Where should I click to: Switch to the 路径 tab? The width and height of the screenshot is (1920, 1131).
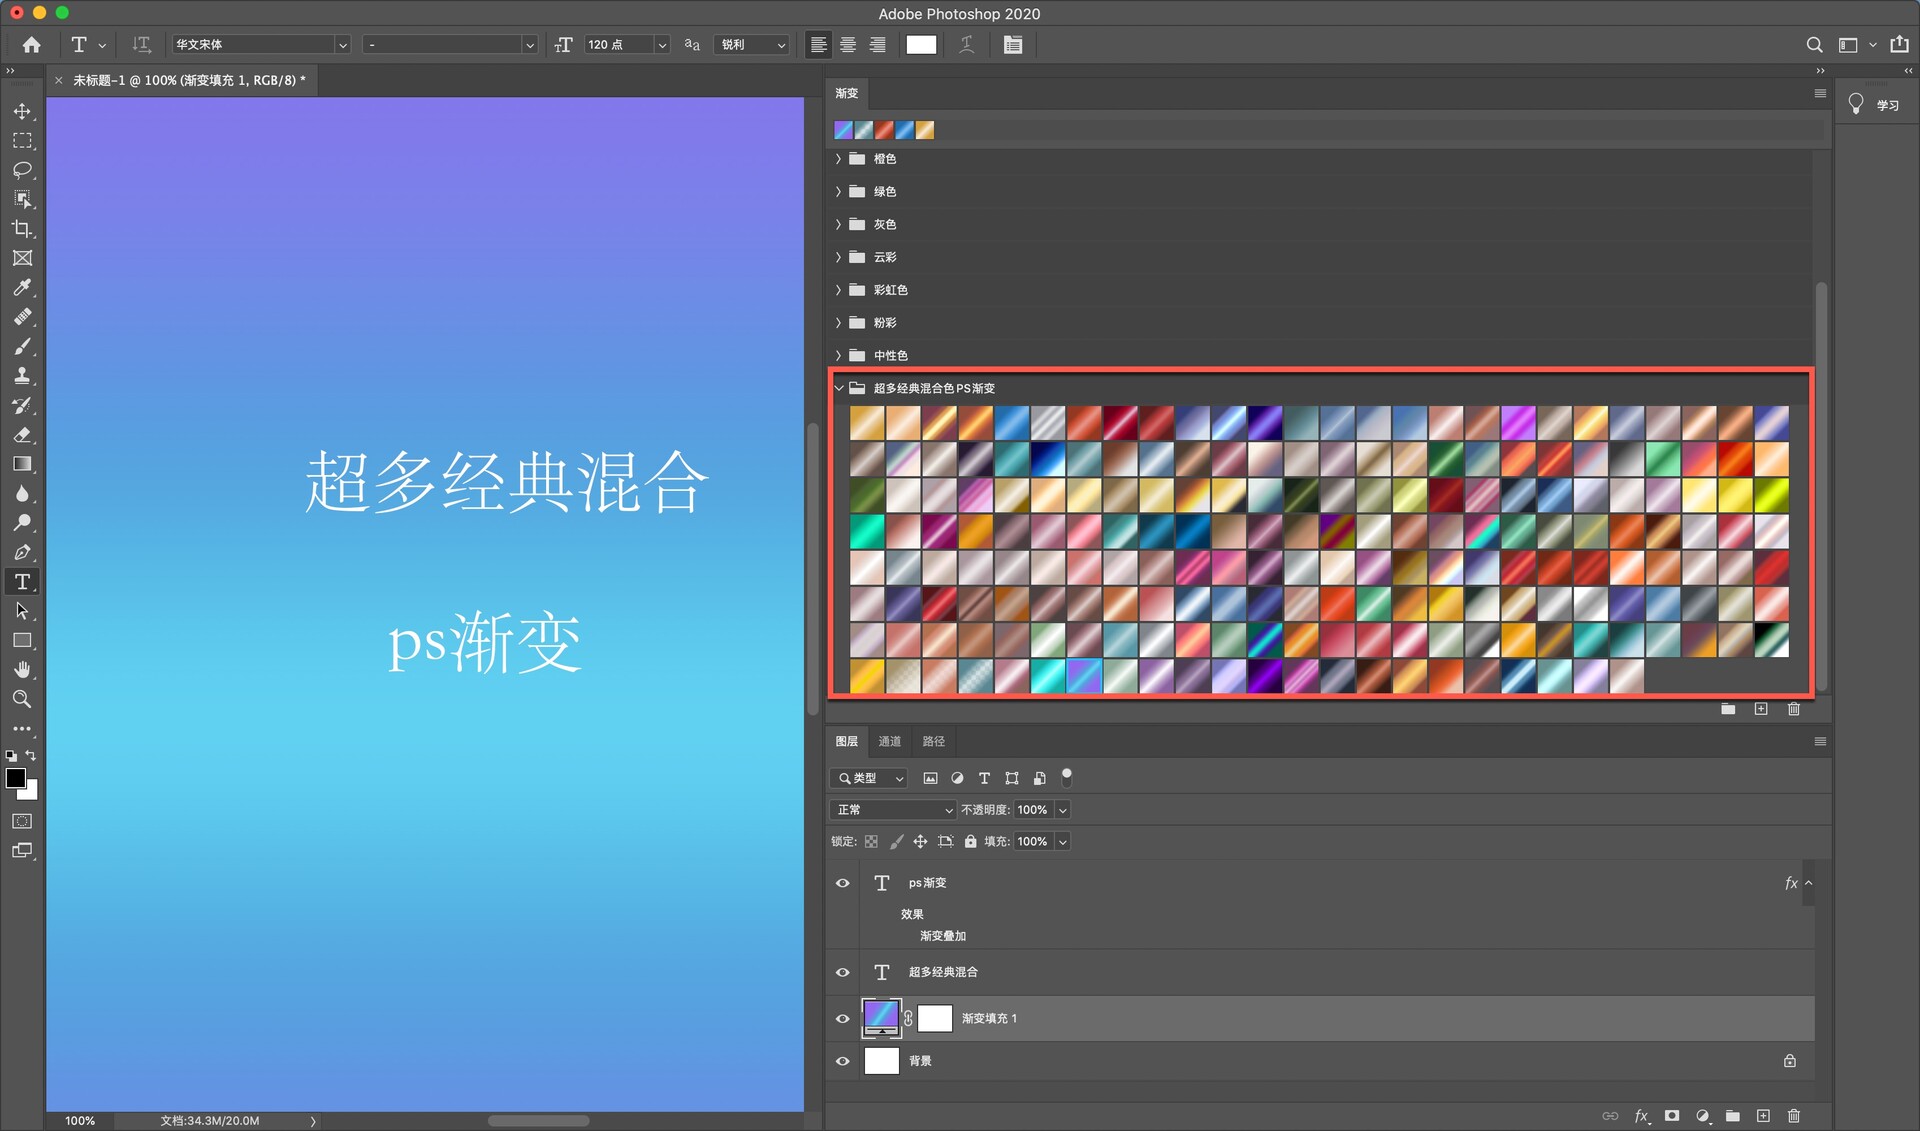[x=933, y=741]
